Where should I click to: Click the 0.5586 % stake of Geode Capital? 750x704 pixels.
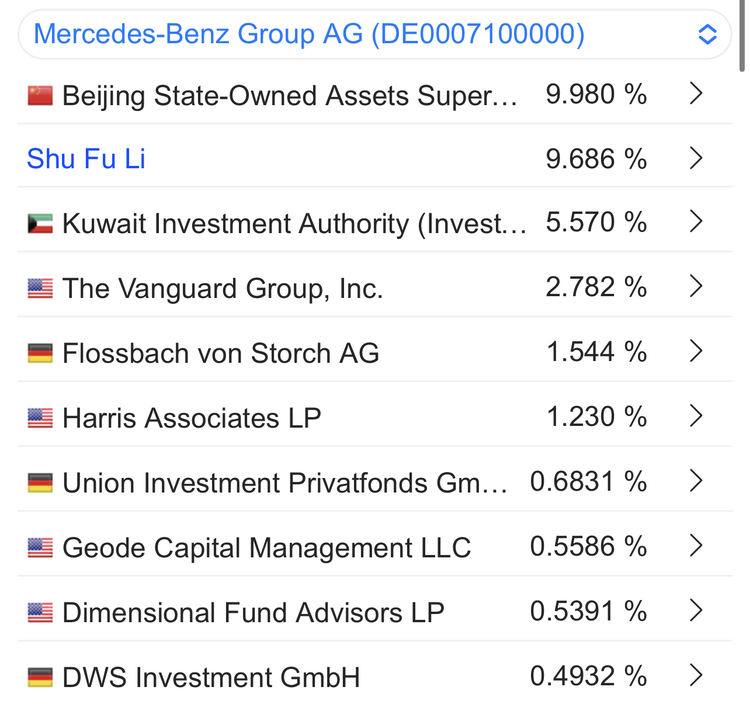tap(588, 546)
